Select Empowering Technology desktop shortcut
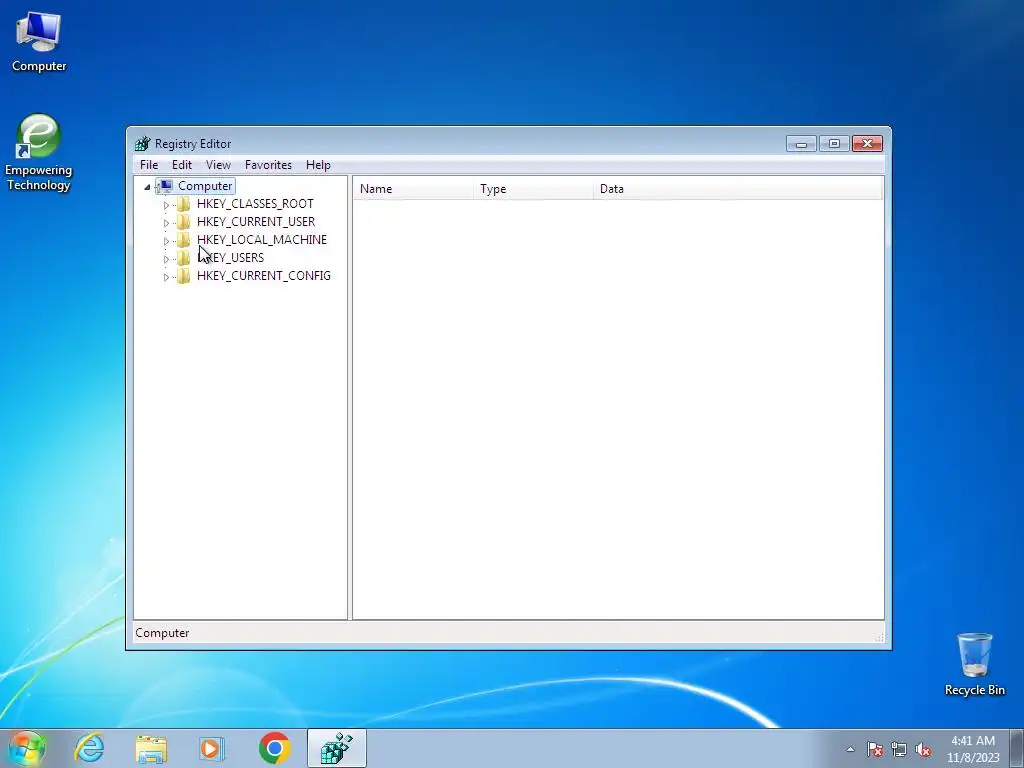 pyautogui.click(x=38, y=153)
